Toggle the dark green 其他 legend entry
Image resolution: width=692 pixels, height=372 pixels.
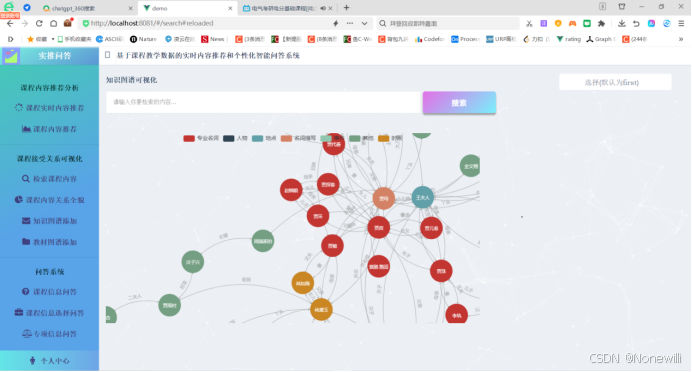[x=361, y=138]
